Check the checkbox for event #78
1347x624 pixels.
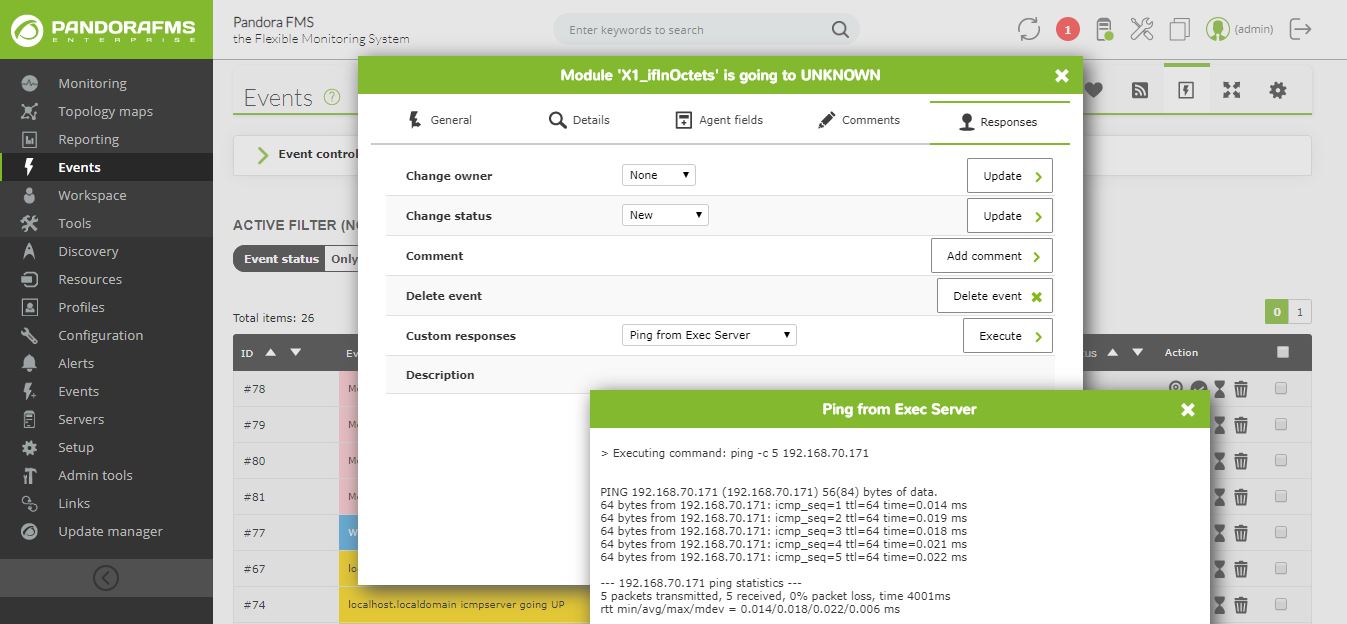coord(1281,389)
